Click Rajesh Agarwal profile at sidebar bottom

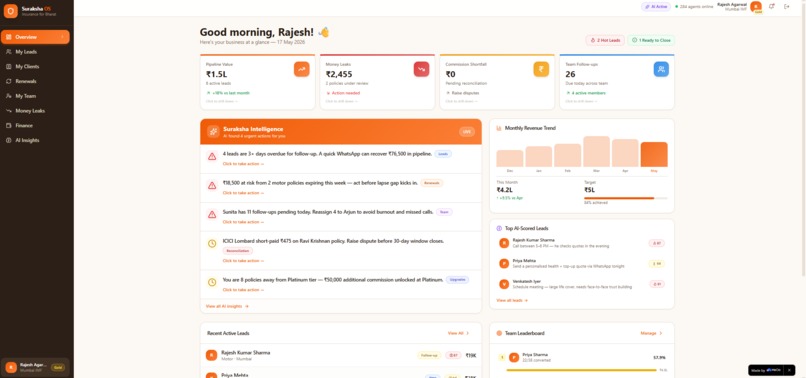click(x=35, y=367)
